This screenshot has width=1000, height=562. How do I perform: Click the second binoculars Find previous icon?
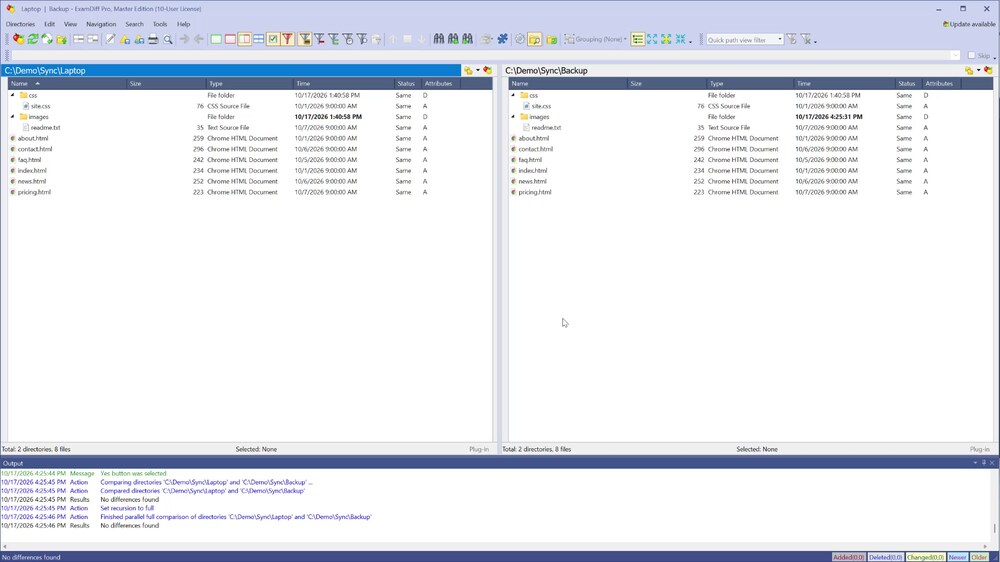pyautogui.click(x=453, y=40)
